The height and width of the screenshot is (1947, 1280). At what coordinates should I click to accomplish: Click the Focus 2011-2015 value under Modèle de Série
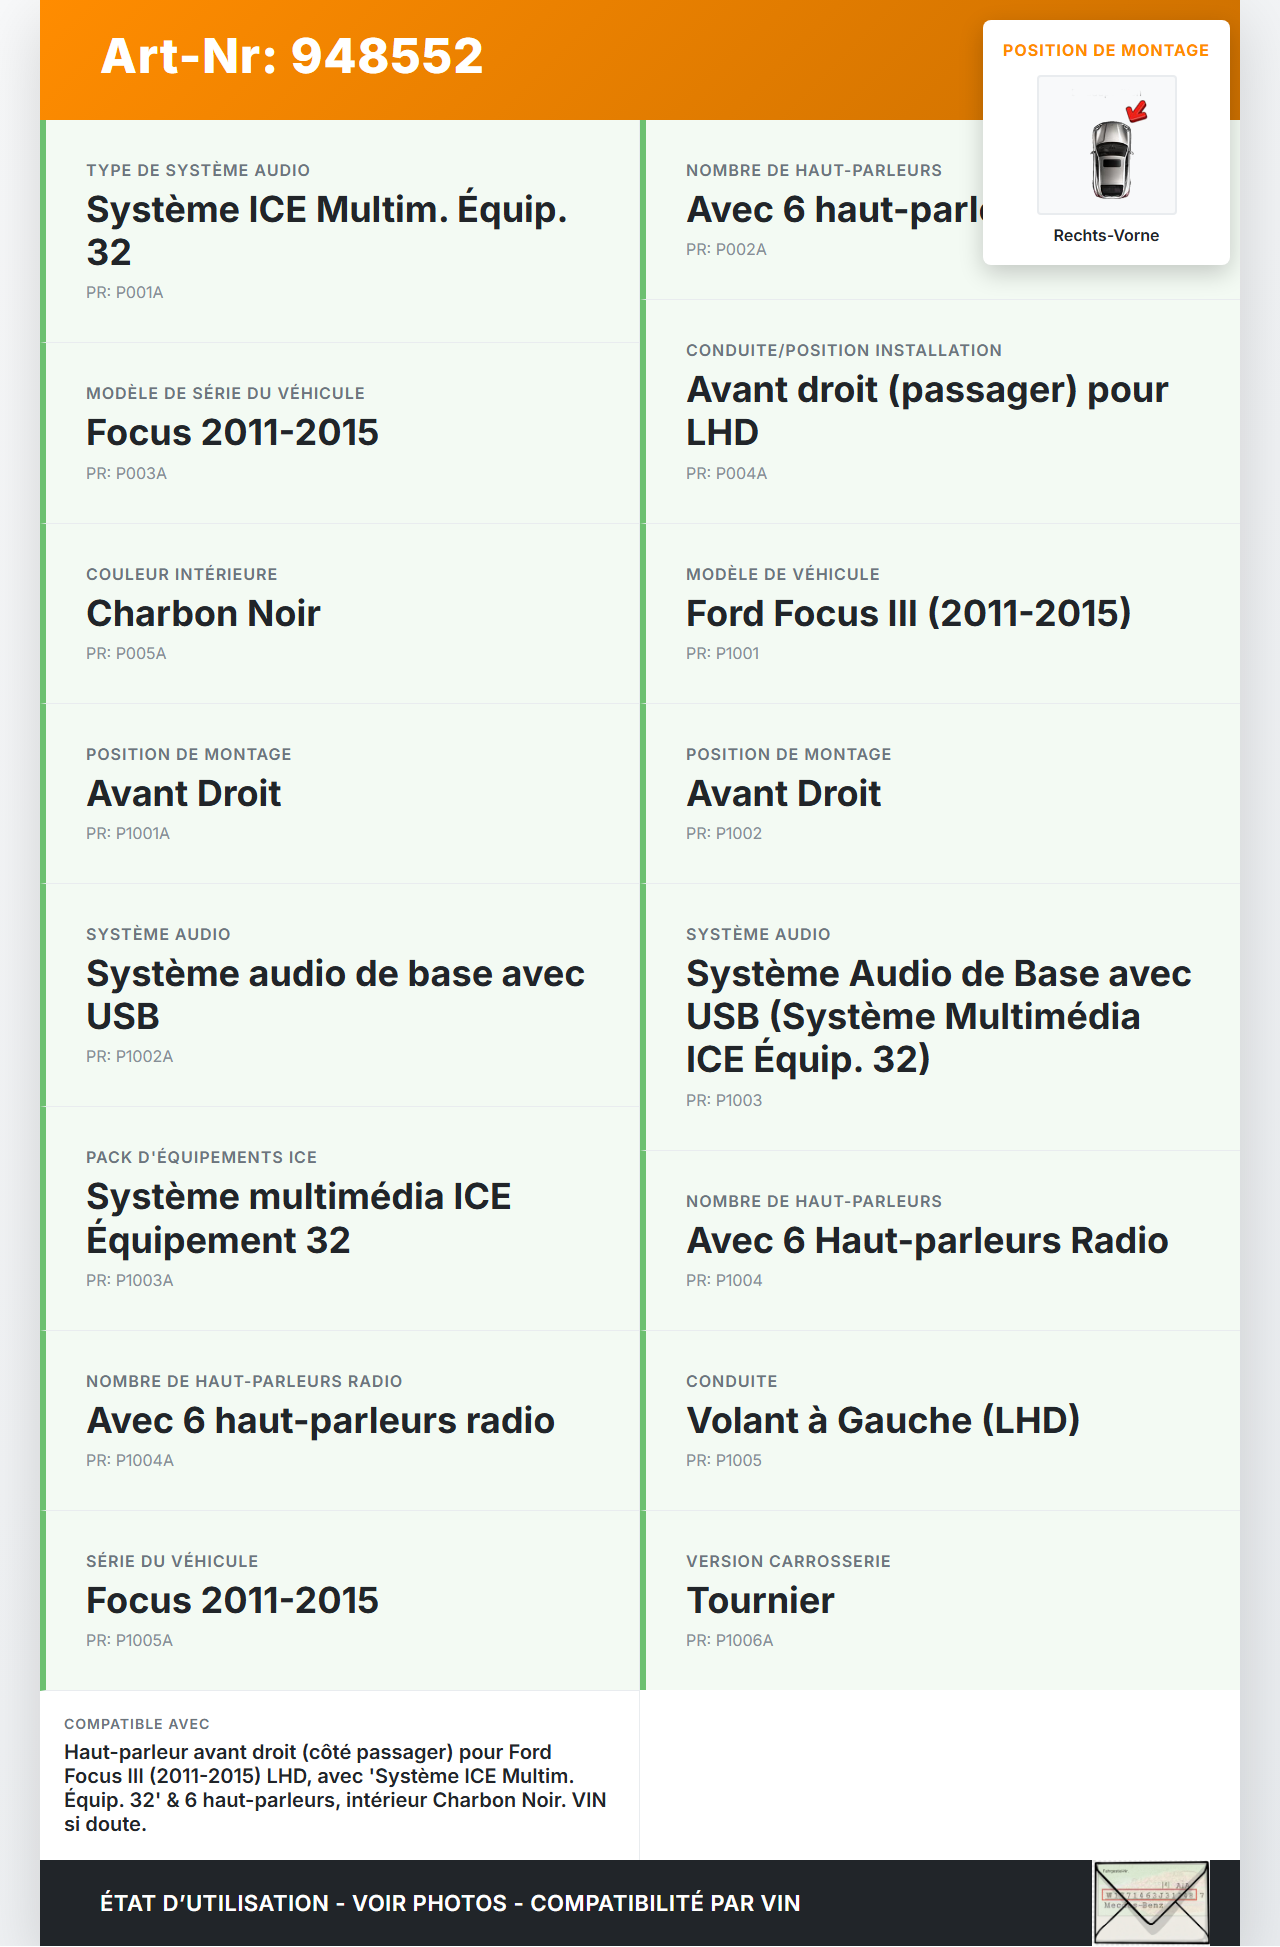coord(232,433)
